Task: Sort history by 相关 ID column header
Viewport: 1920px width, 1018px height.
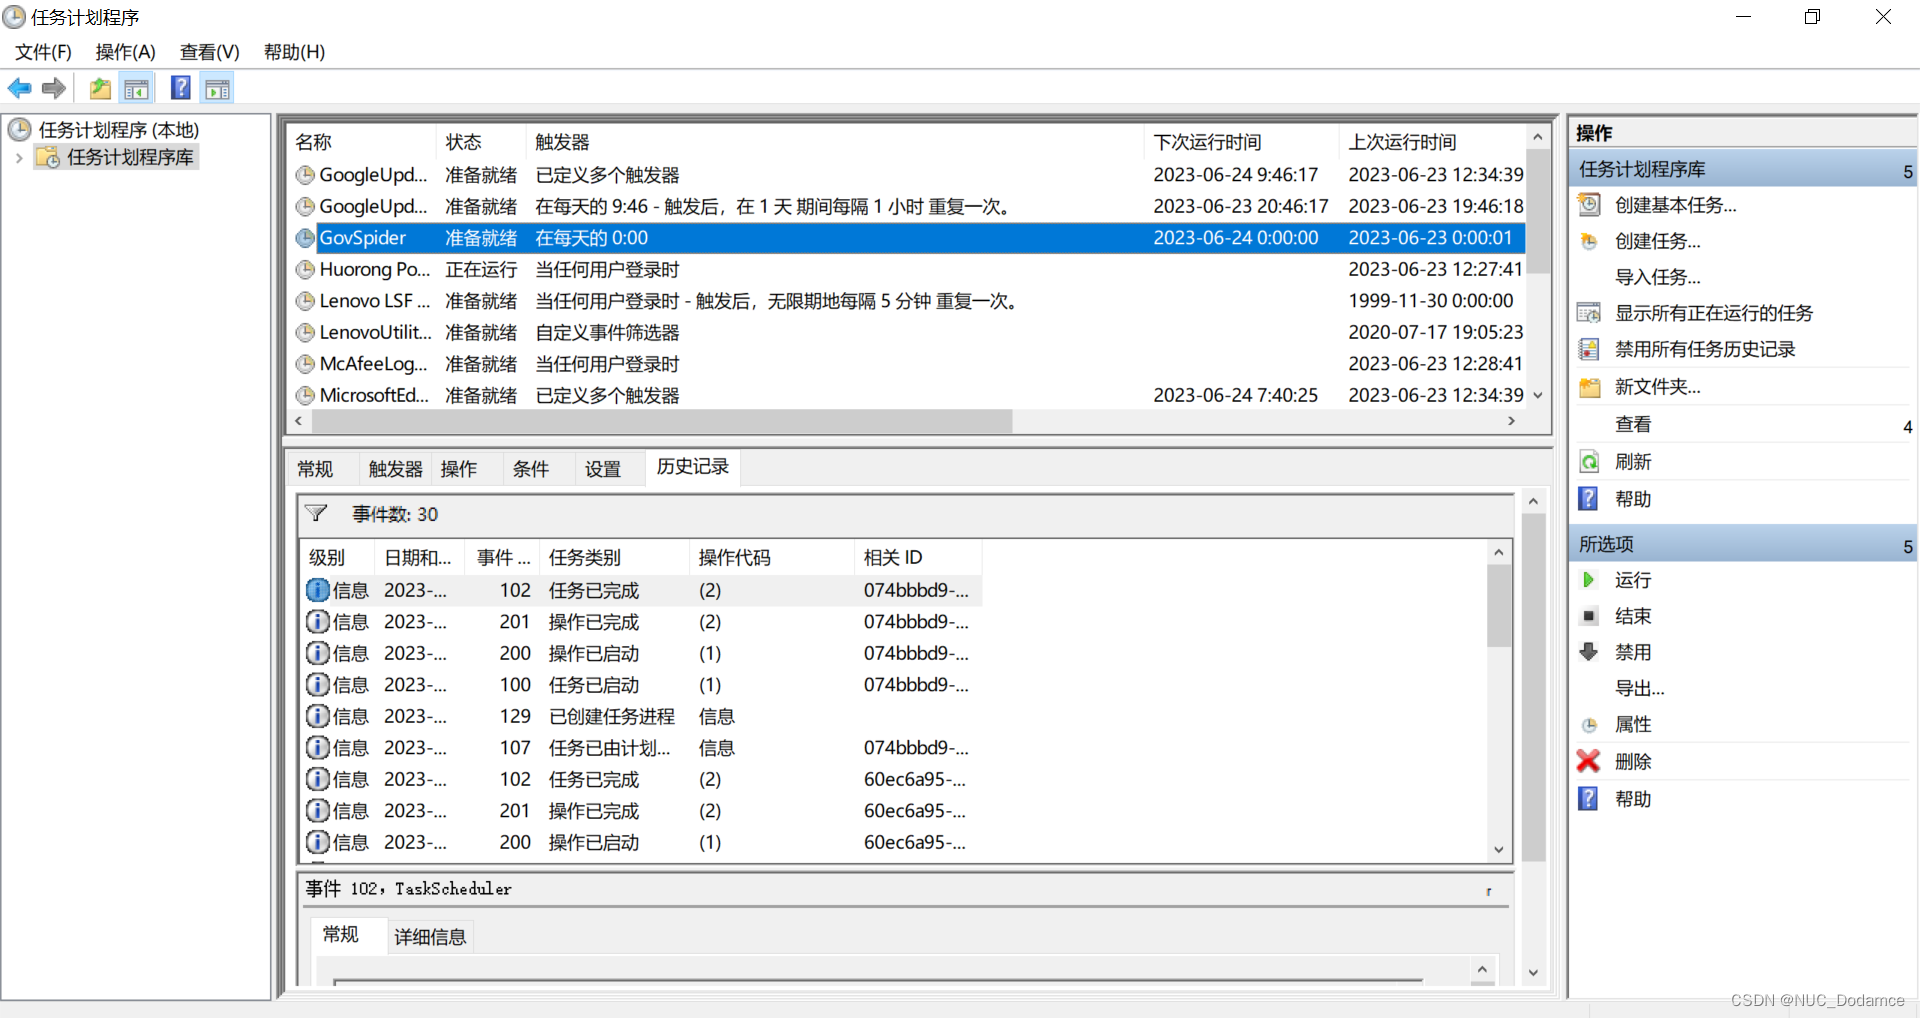Action: pos(917,557)
